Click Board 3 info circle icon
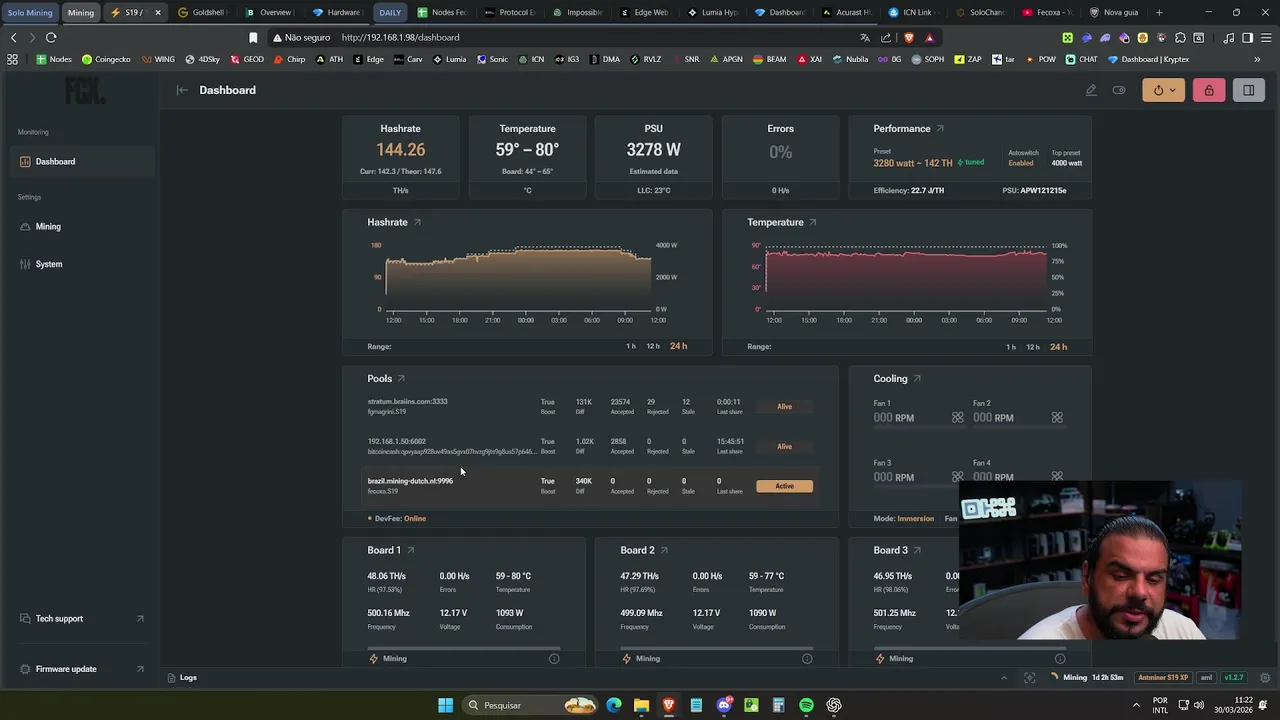The height and width of the screenshot is (720, 1280). pos(1060,659)
